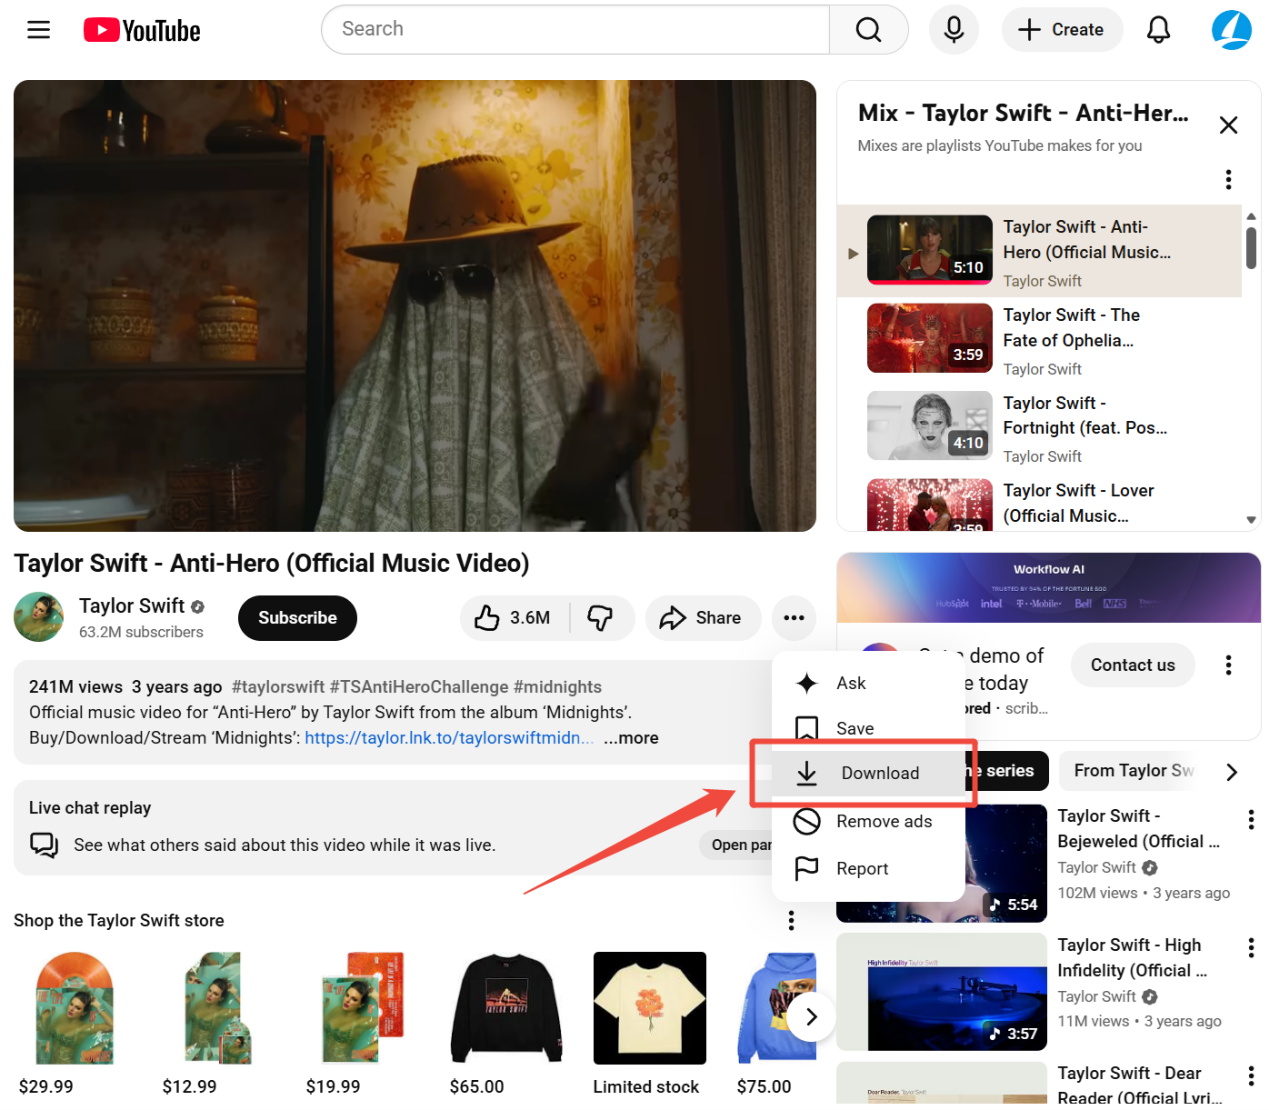Click the Workflow AI ad banner
Screen dimensions: 1269x1110
pyautogui.click(x=1049, y=588)
